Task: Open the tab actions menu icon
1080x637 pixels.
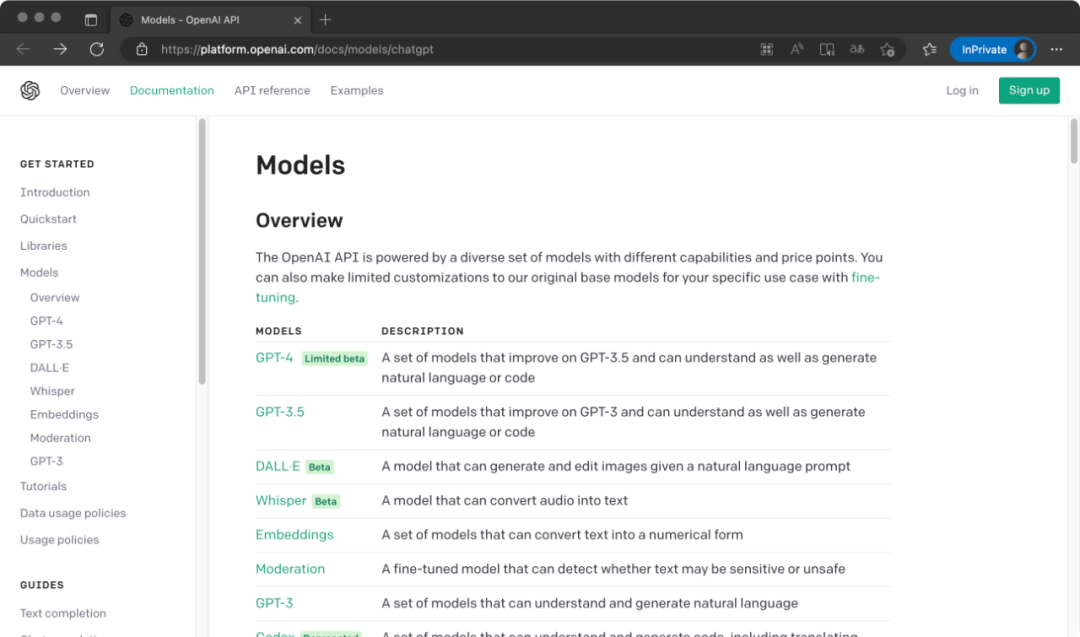Action: pos(91,20)
